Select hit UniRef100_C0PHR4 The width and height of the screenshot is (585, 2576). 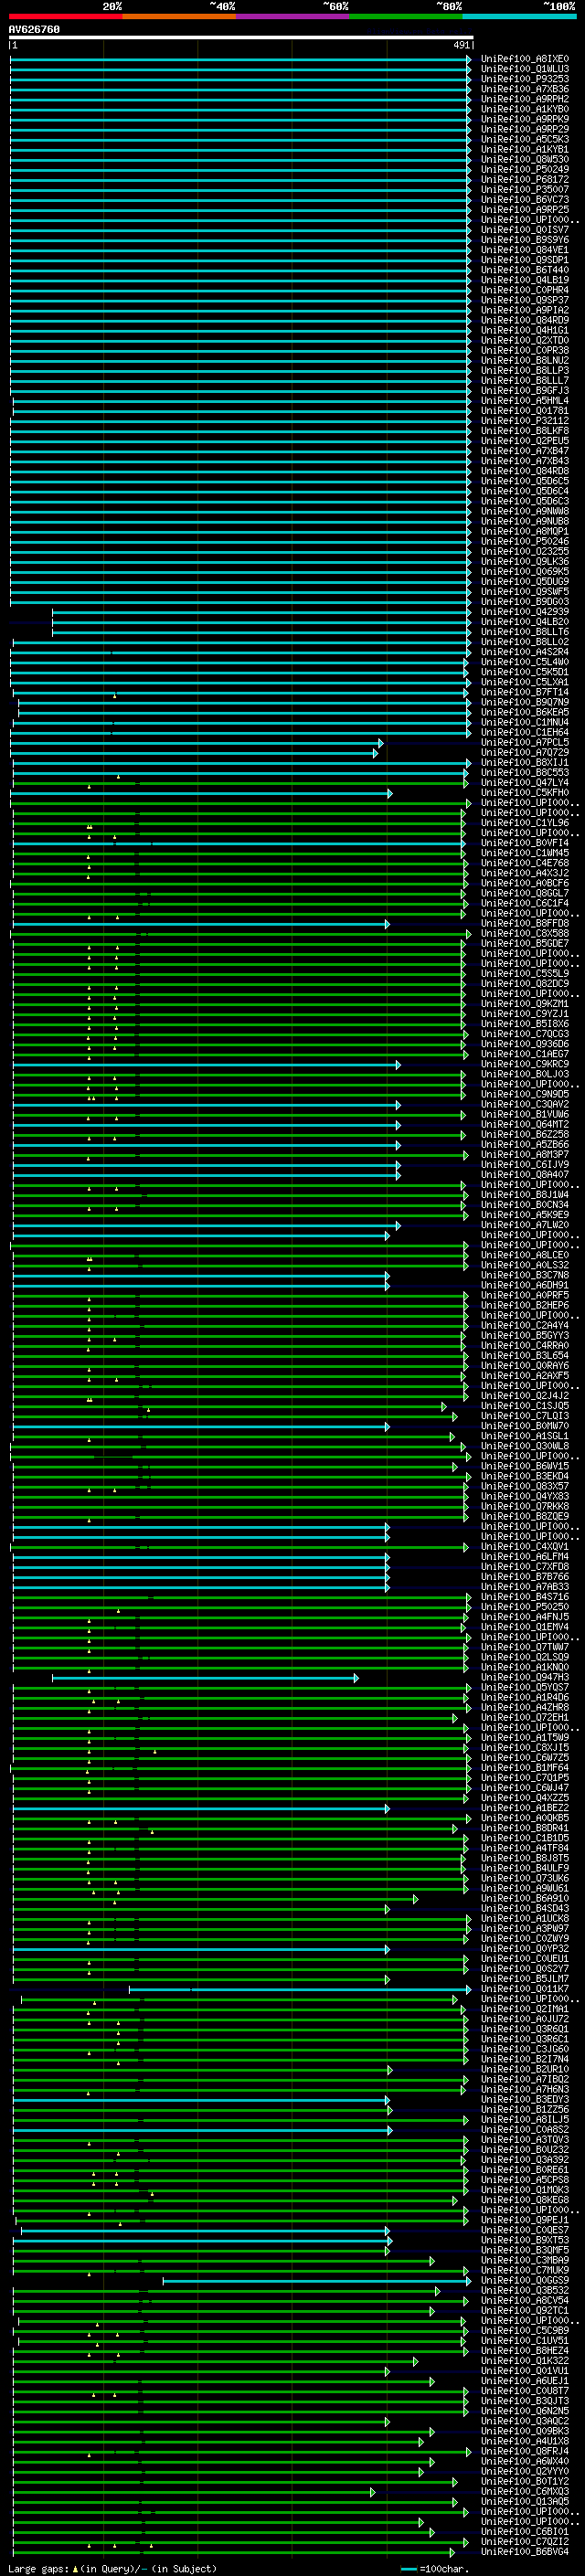[x=524, y=290]
